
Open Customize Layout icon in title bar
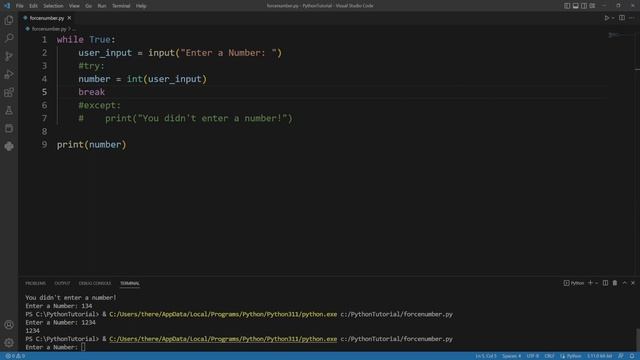(x=592, y=6)
